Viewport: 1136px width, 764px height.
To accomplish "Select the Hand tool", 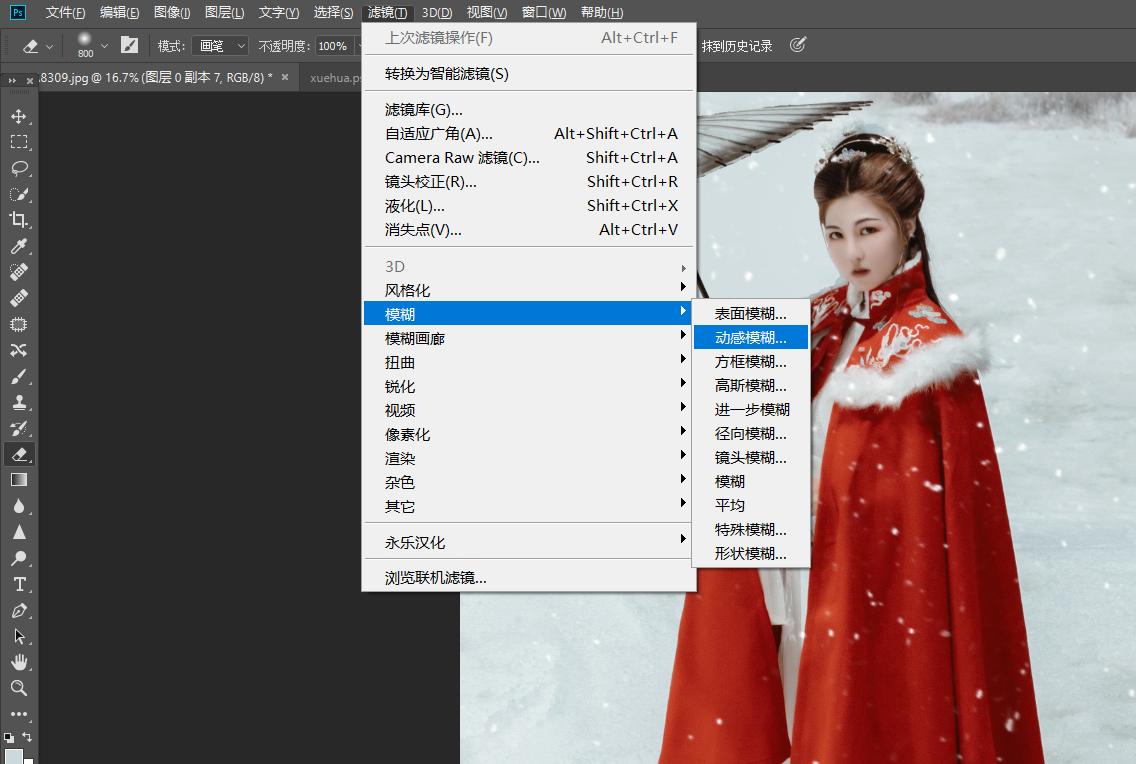I will (x=19, y=662).
